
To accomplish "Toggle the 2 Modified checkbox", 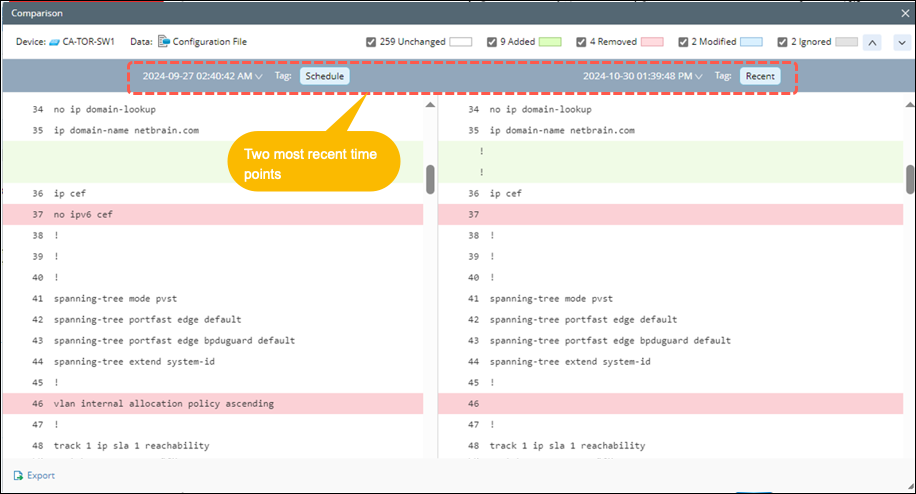I will (683, 42).
